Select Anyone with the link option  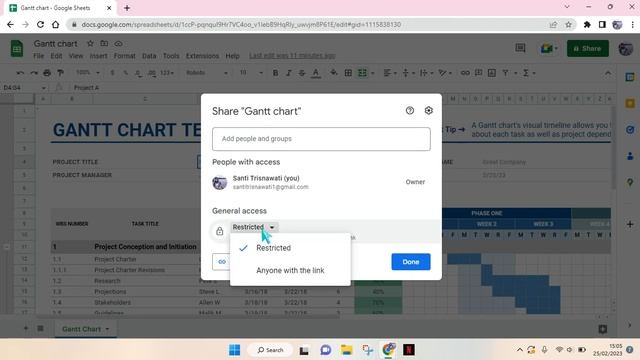pyautogui.click(x=290, y=270)
